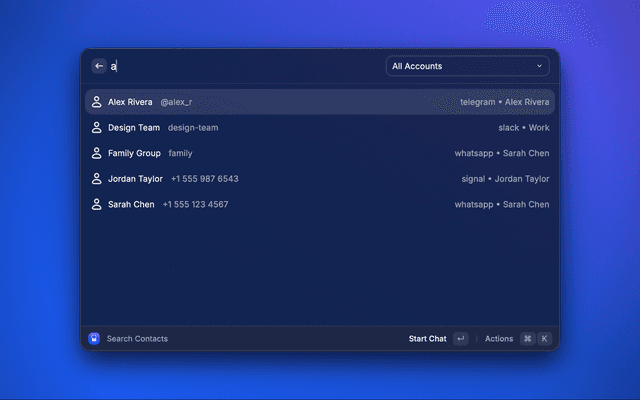Screen dimensions: 640x400
Task: Open the All Accounts dropdown
Action: (x=467, y=66)
